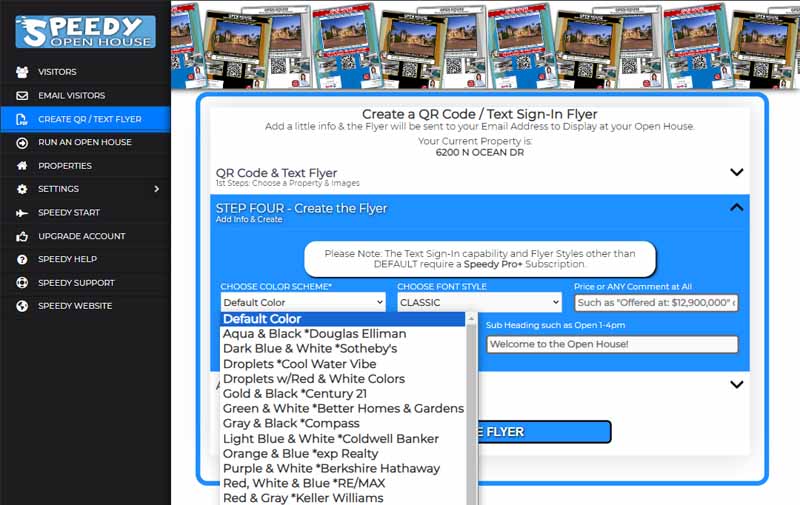The image size is (800, 505).
Task: Click the flyer samples banner image
Action: (485, 45)
